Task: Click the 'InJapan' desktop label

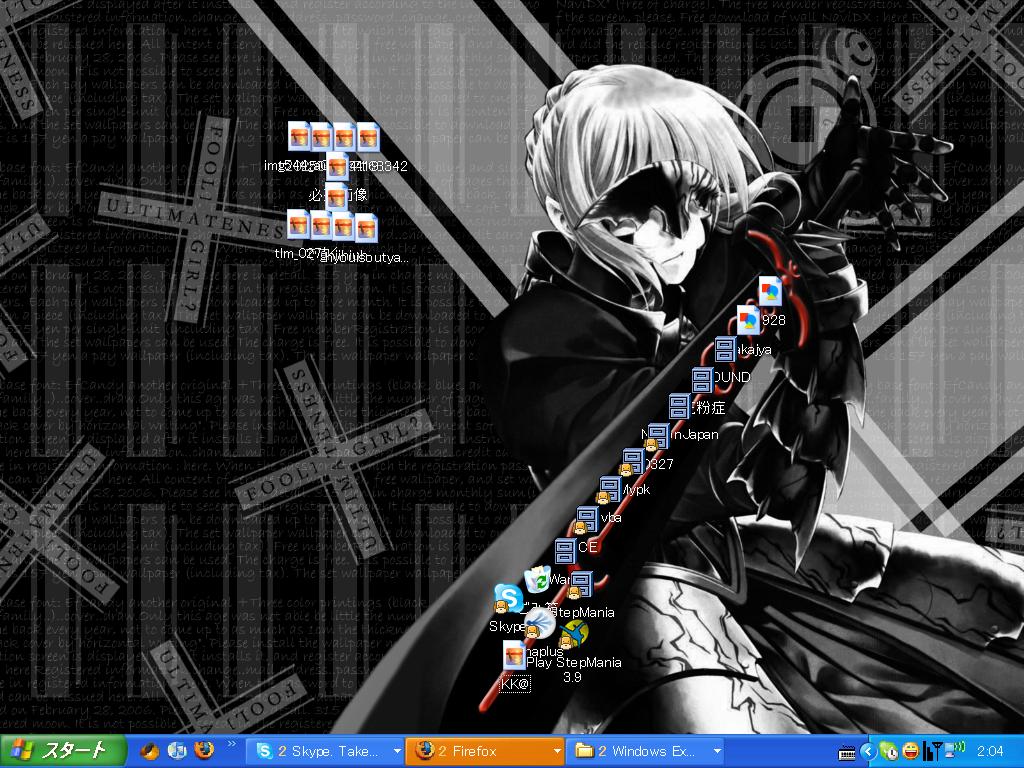Action: 694,434
